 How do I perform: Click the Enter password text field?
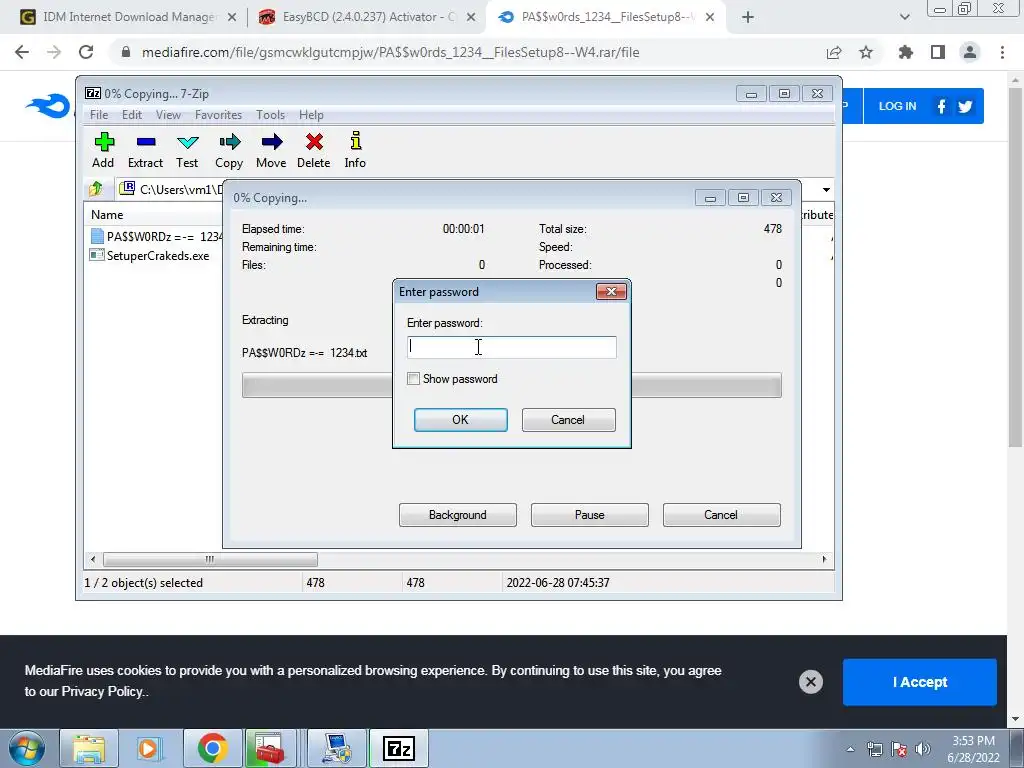pos(511,347)
